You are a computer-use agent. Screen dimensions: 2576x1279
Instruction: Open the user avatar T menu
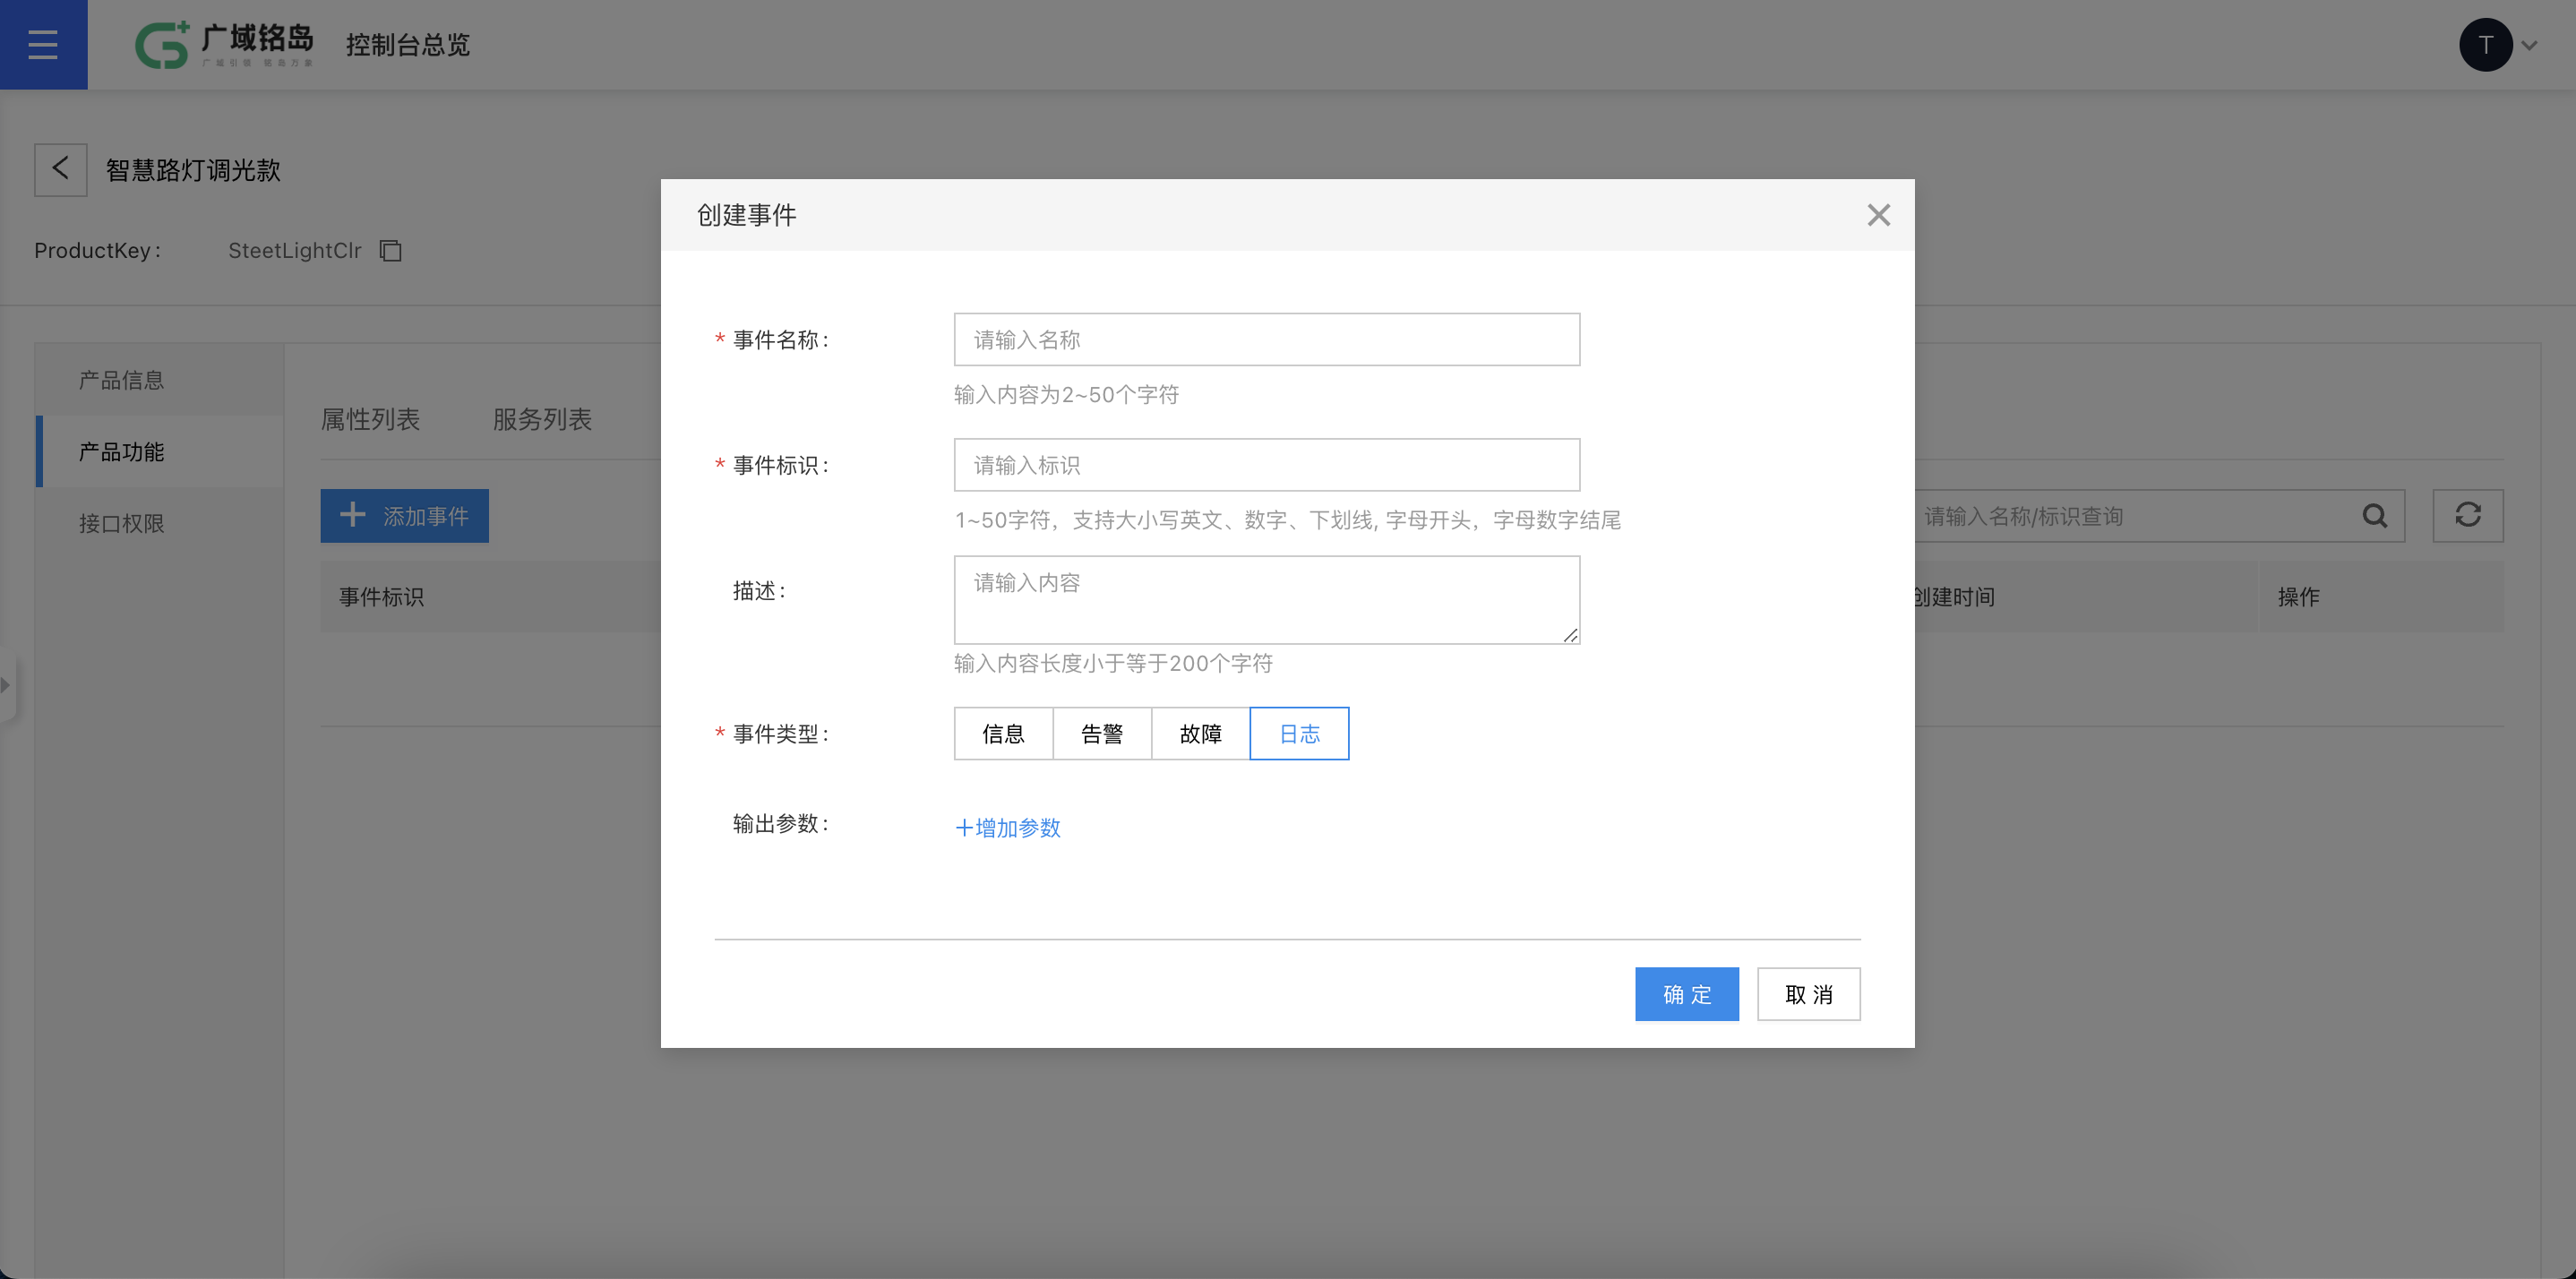tap(2486, 45)
